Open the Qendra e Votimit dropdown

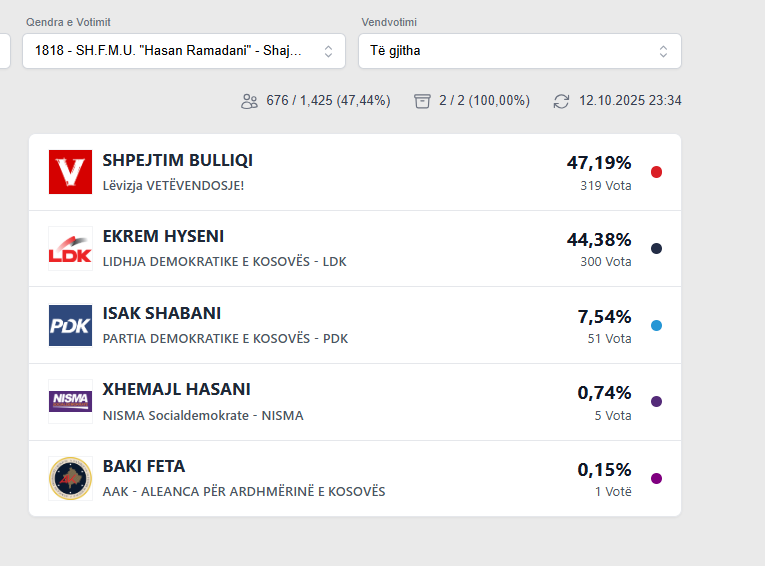click(x=183, y=51)
